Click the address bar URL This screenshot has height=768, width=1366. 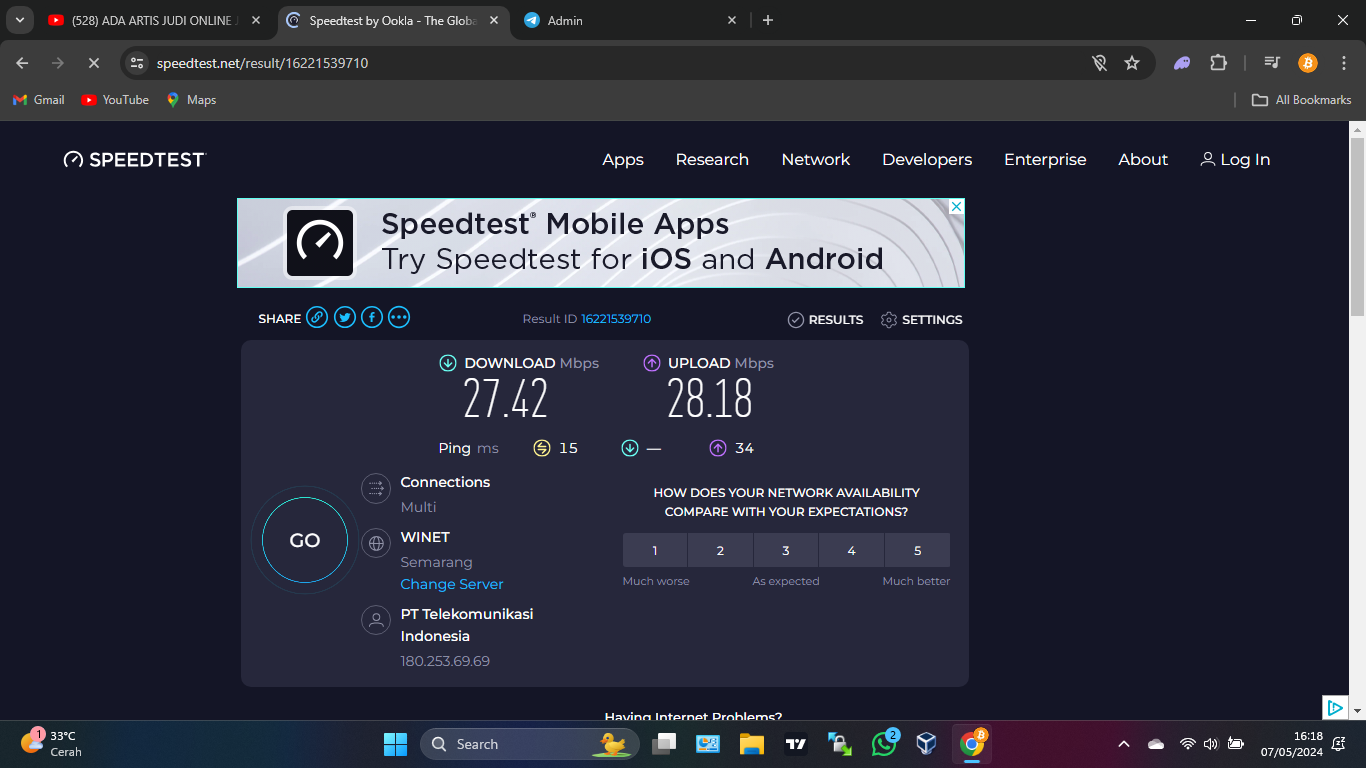(x=263, y=63)
